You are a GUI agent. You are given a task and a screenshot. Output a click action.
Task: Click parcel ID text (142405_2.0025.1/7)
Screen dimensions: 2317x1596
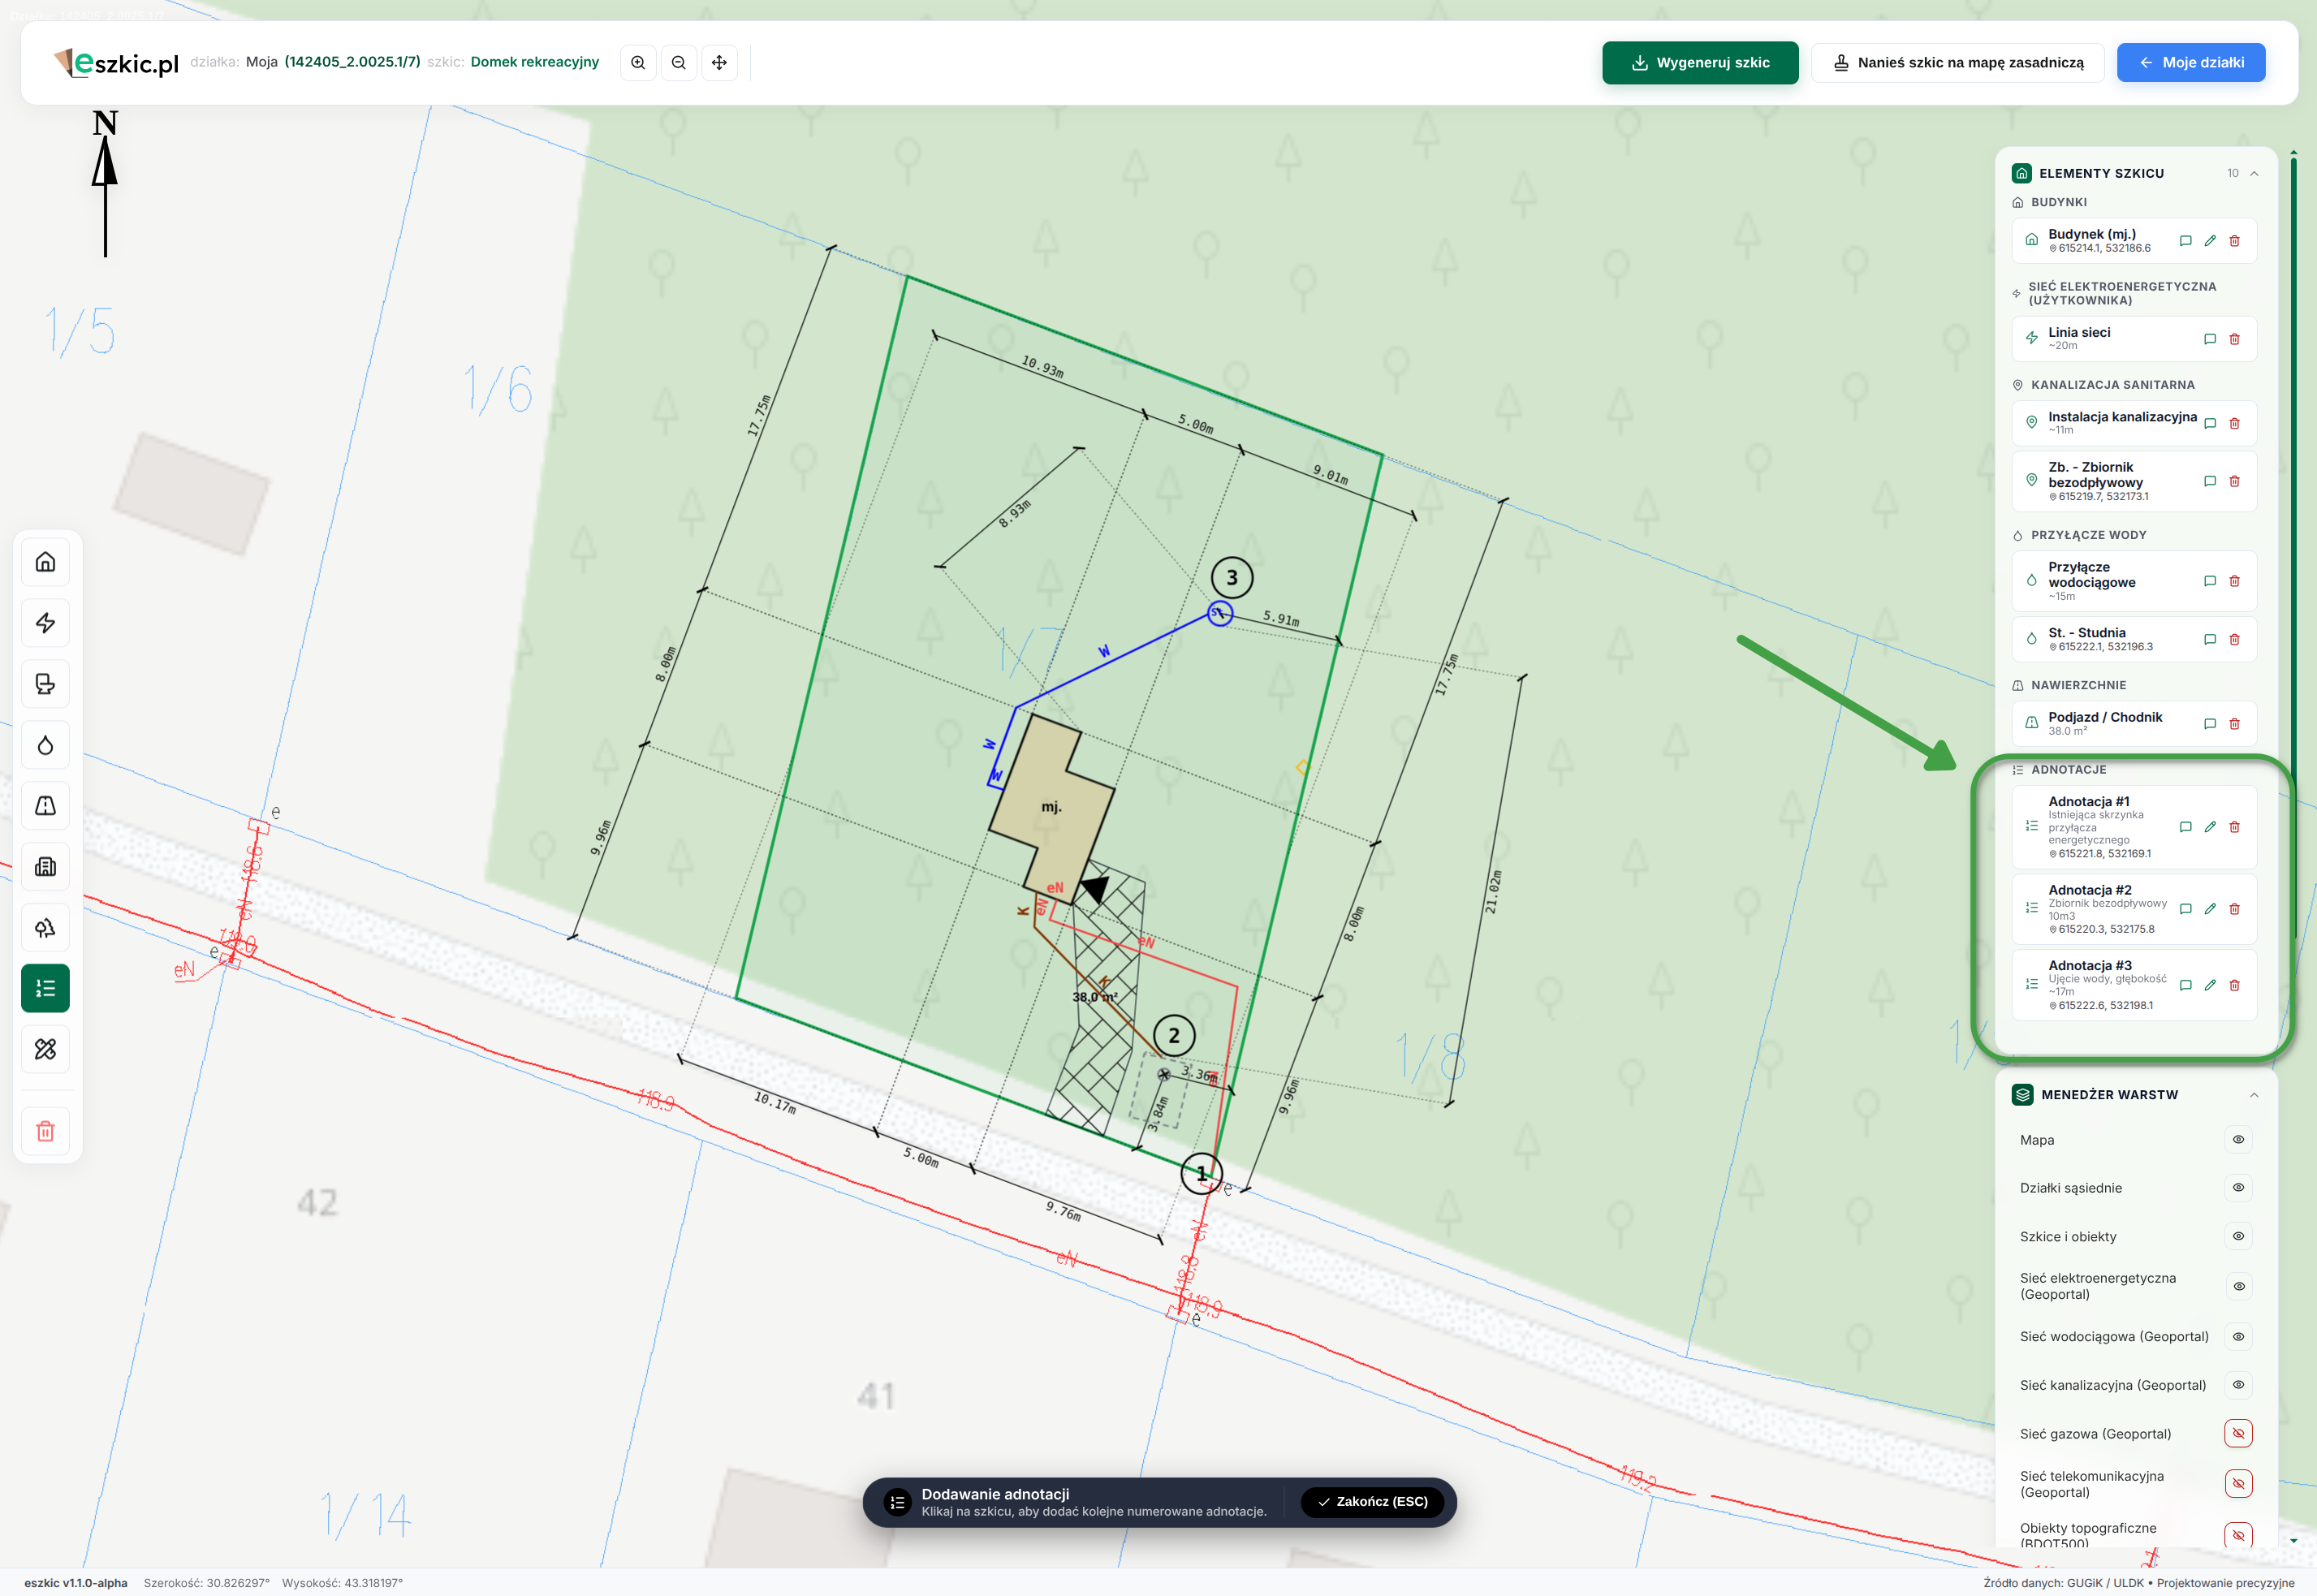352,62
